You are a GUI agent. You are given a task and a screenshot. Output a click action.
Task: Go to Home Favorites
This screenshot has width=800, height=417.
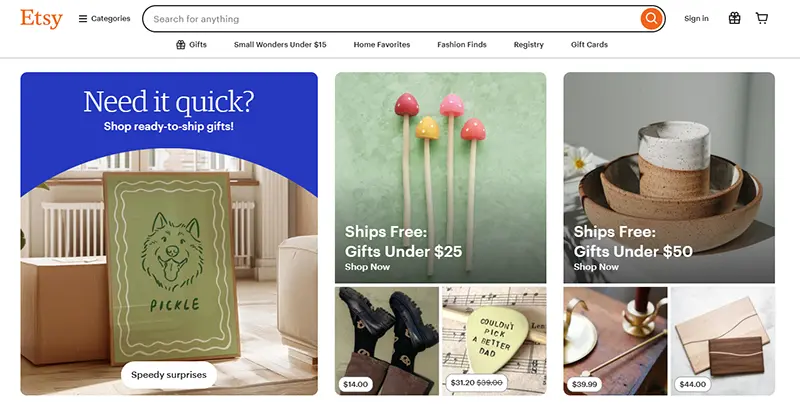coord(382,44)
